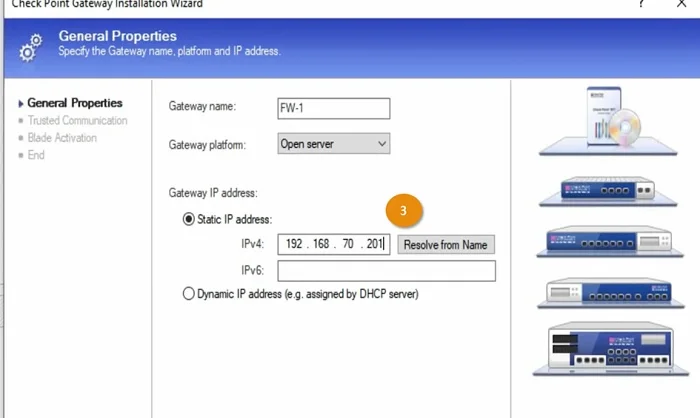Close the Gateway Installation Wizard window

coord(681,4)
